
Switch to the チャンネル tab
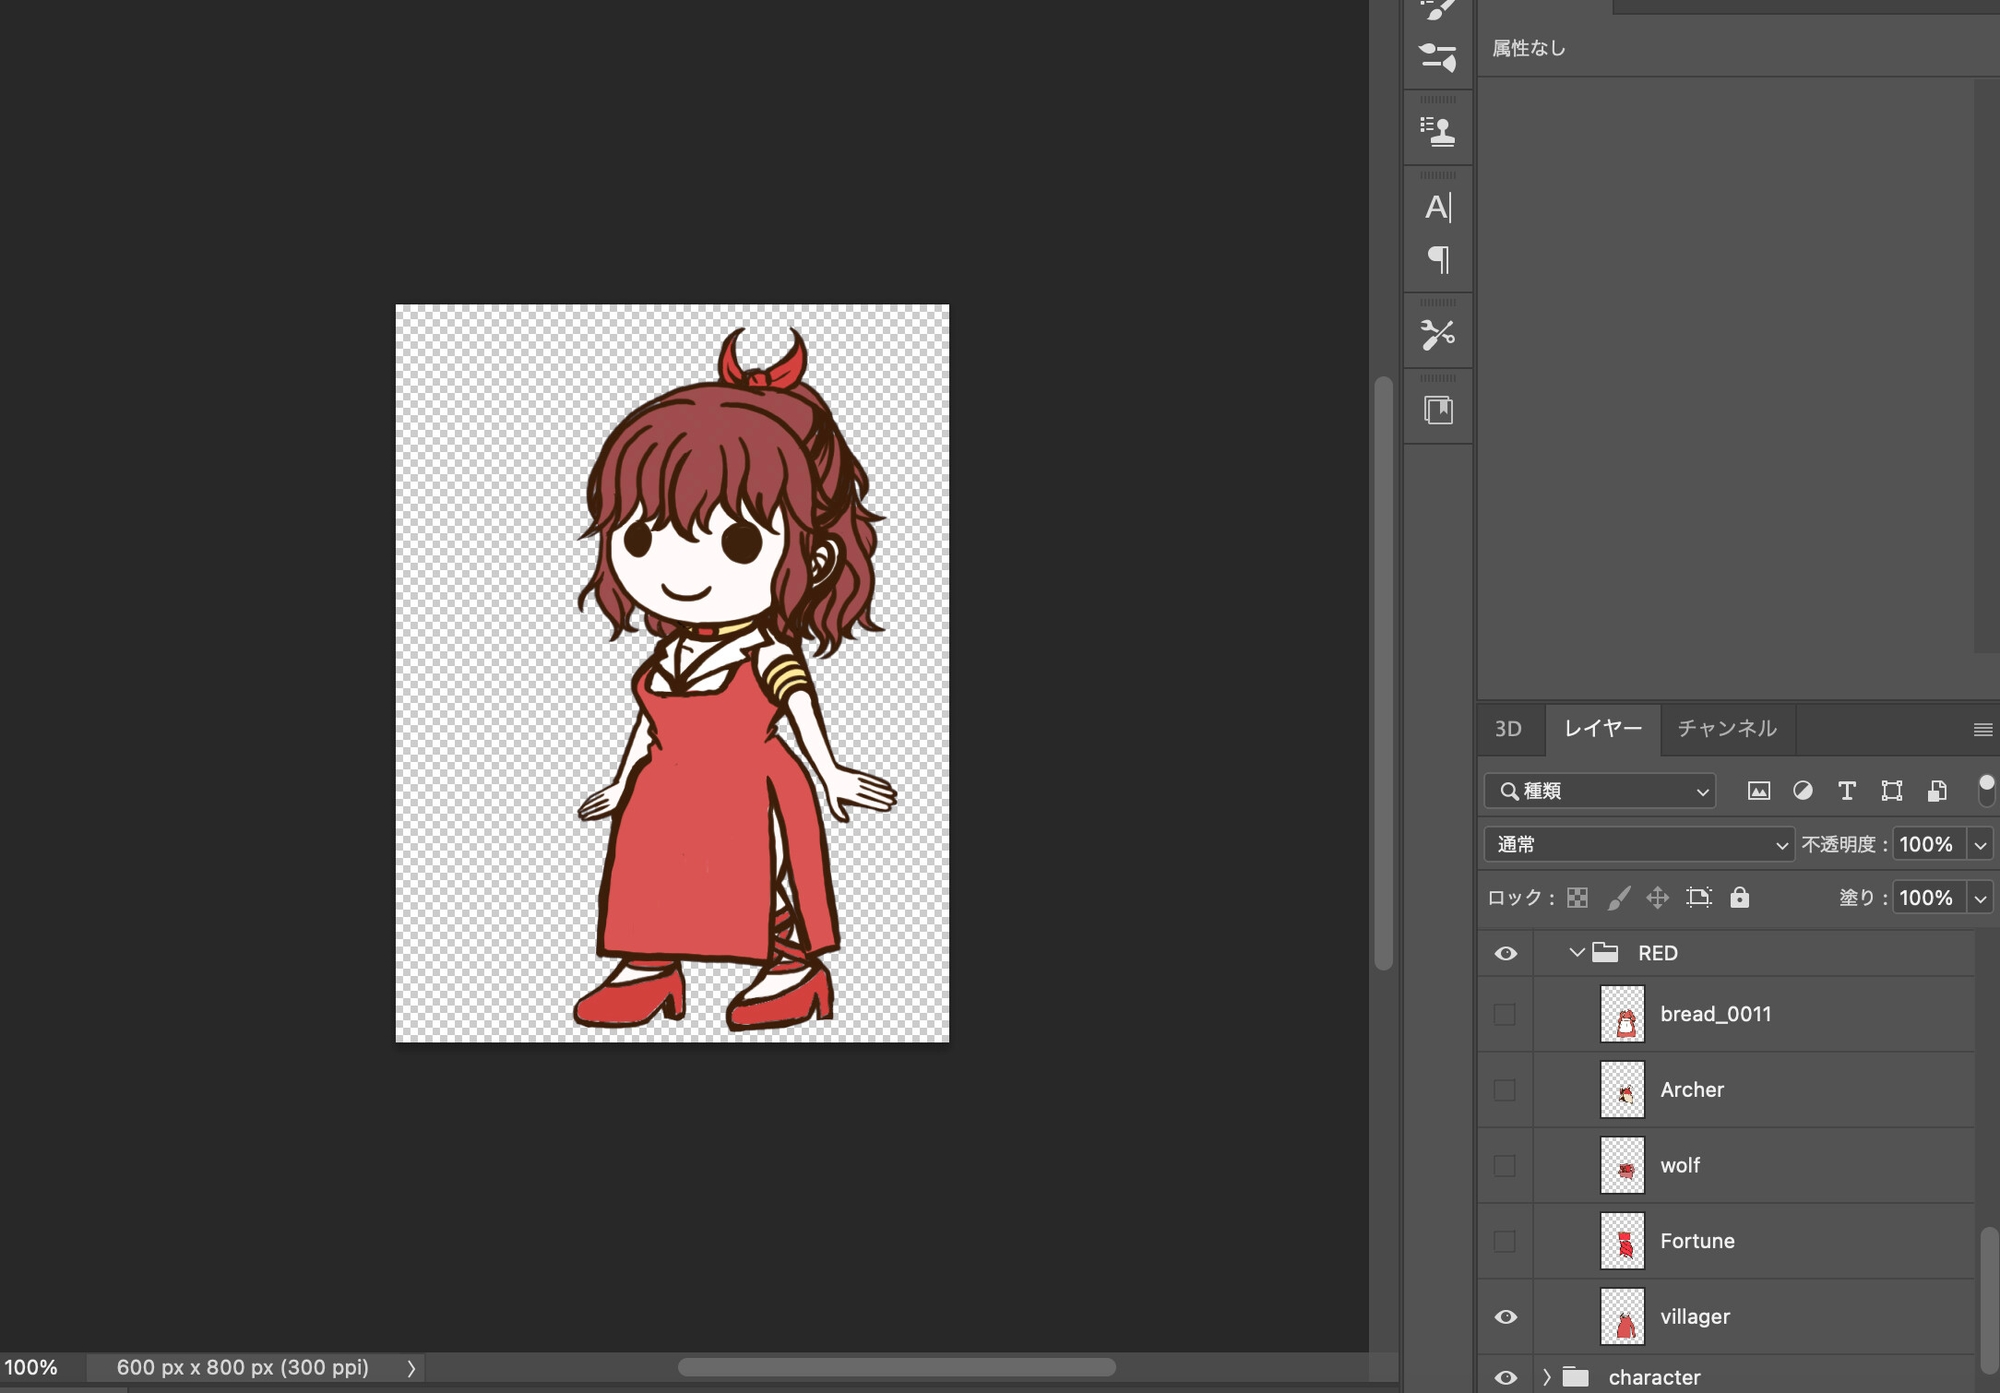[x=1725, y=729]
